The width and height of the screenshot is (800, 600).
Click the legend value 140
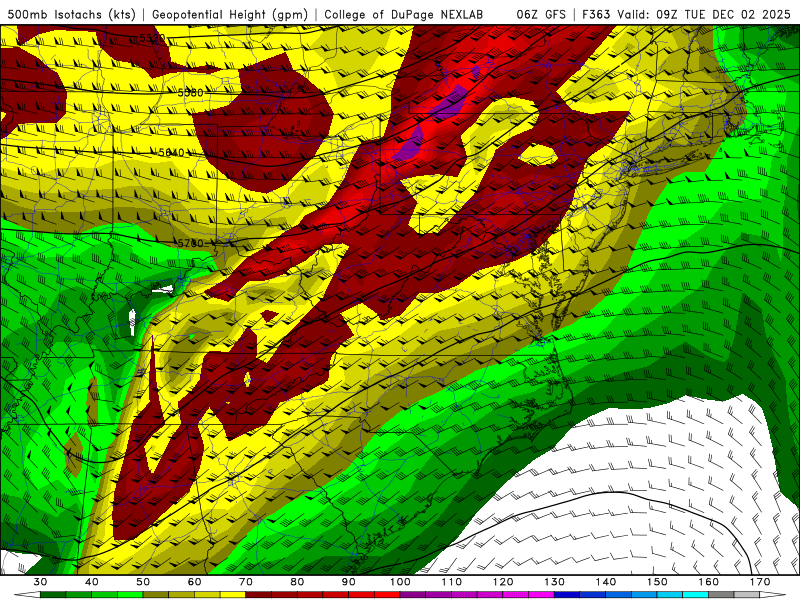[x=606, y=582]
